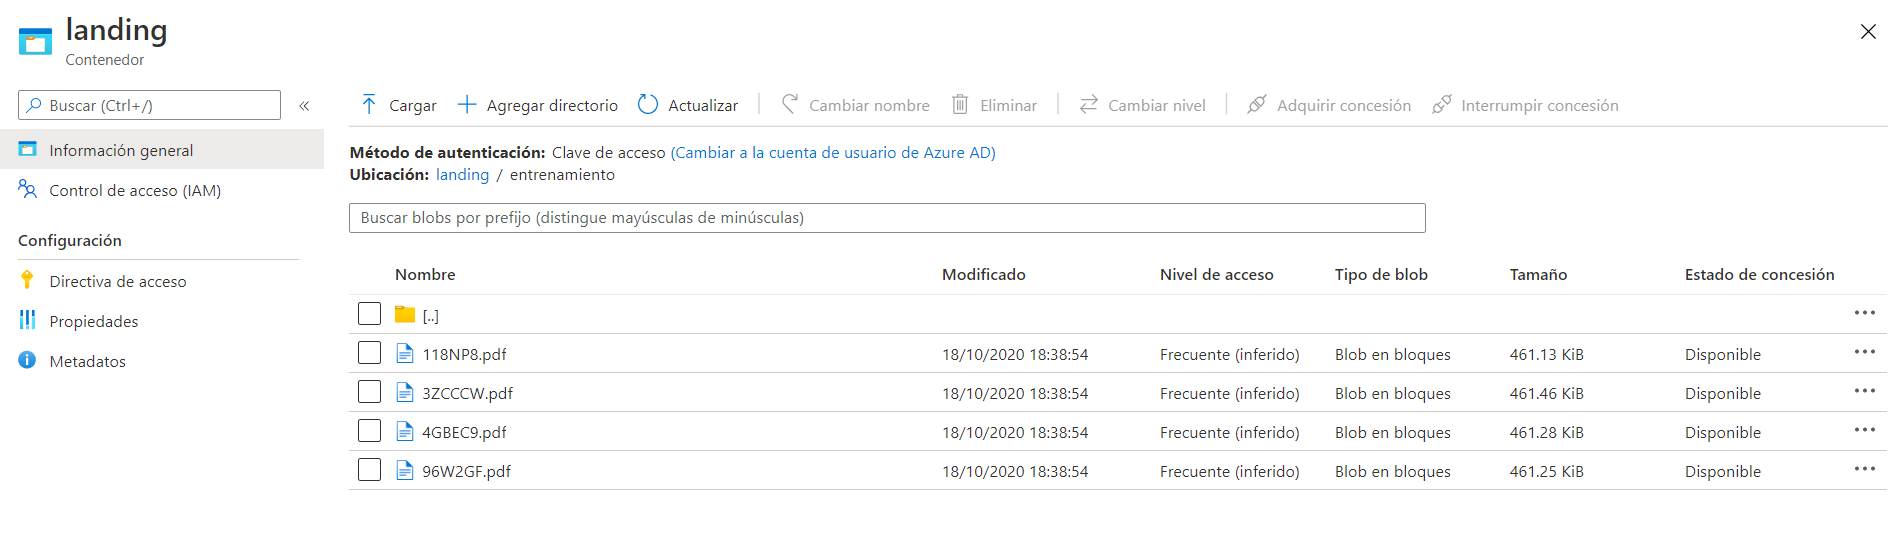This screenshot has width=1892, height=556.
Task: Collapse the left sidebar with the double chevron
Action: tap(304, 105)
